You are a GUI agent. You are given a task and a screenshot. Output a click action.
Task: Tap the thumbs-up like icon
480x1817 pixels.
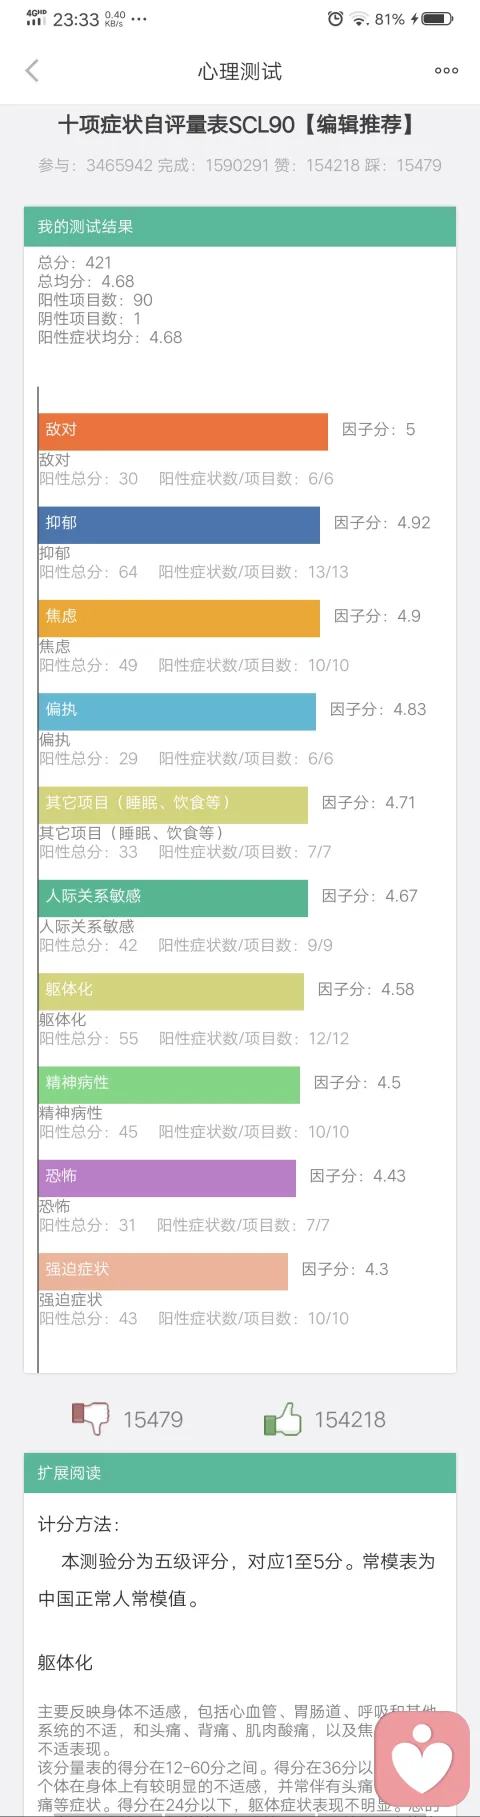point(283,1418)
